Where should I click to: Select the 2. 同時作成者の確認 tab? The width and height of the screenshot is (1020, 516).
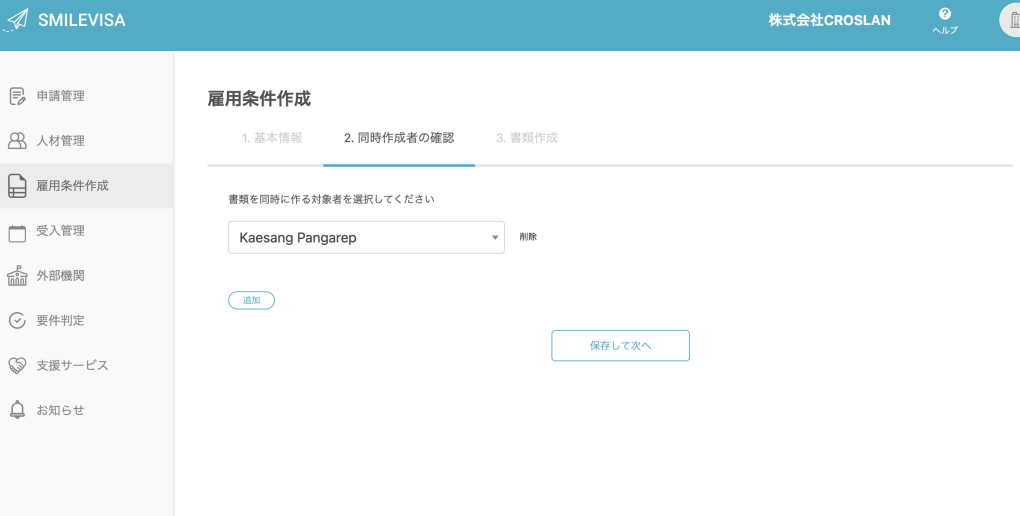tap(399, 138)
